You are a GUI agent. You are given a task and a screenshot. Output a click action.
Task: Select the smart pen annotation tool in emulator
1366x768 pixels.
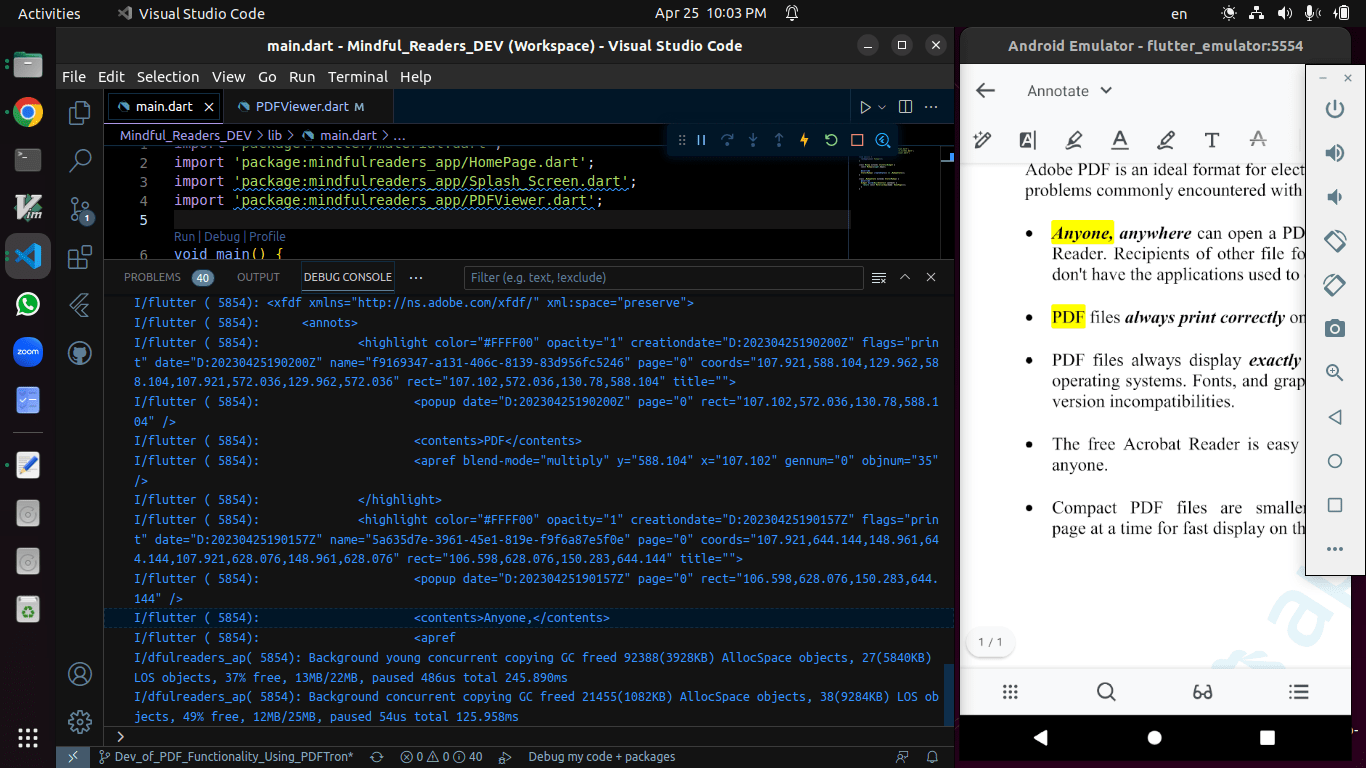[982, 140]
